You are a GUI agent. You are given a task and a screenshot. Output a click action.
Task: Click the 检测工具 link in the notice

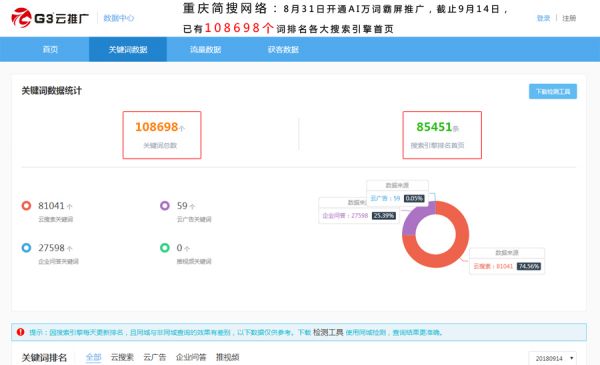(328, 332)
